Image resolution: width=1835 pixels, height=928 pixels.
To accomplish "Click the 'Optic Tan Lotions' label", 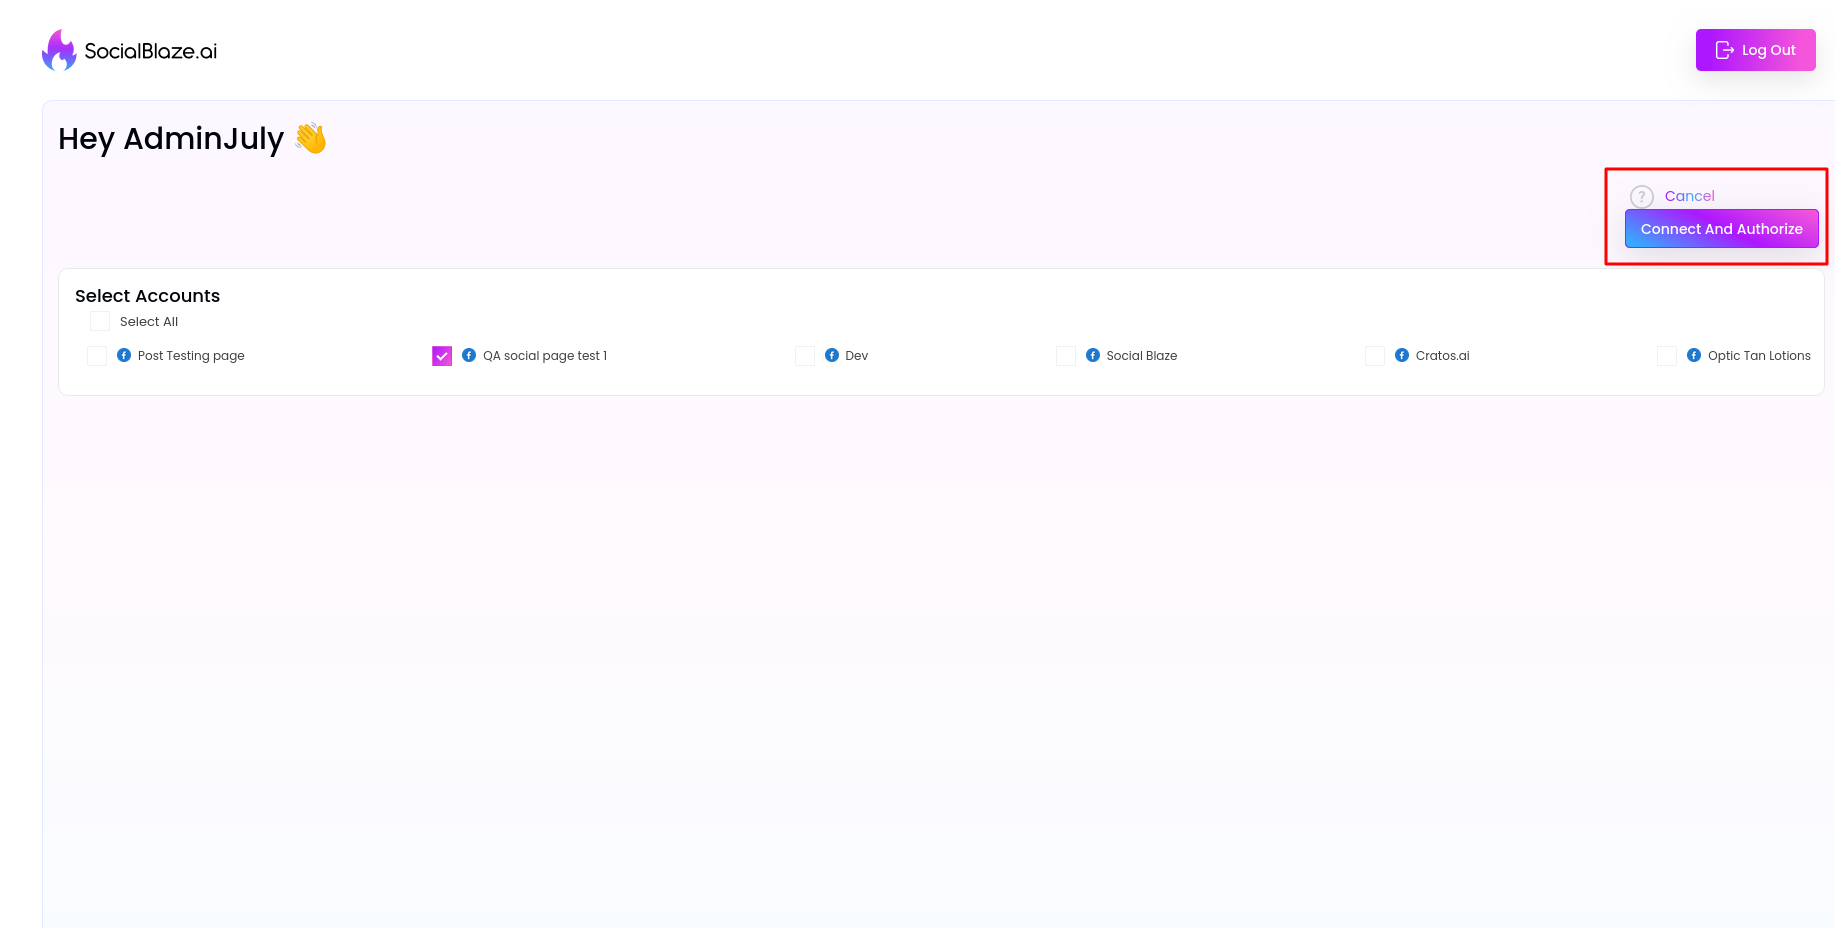I will [1759, 356].
